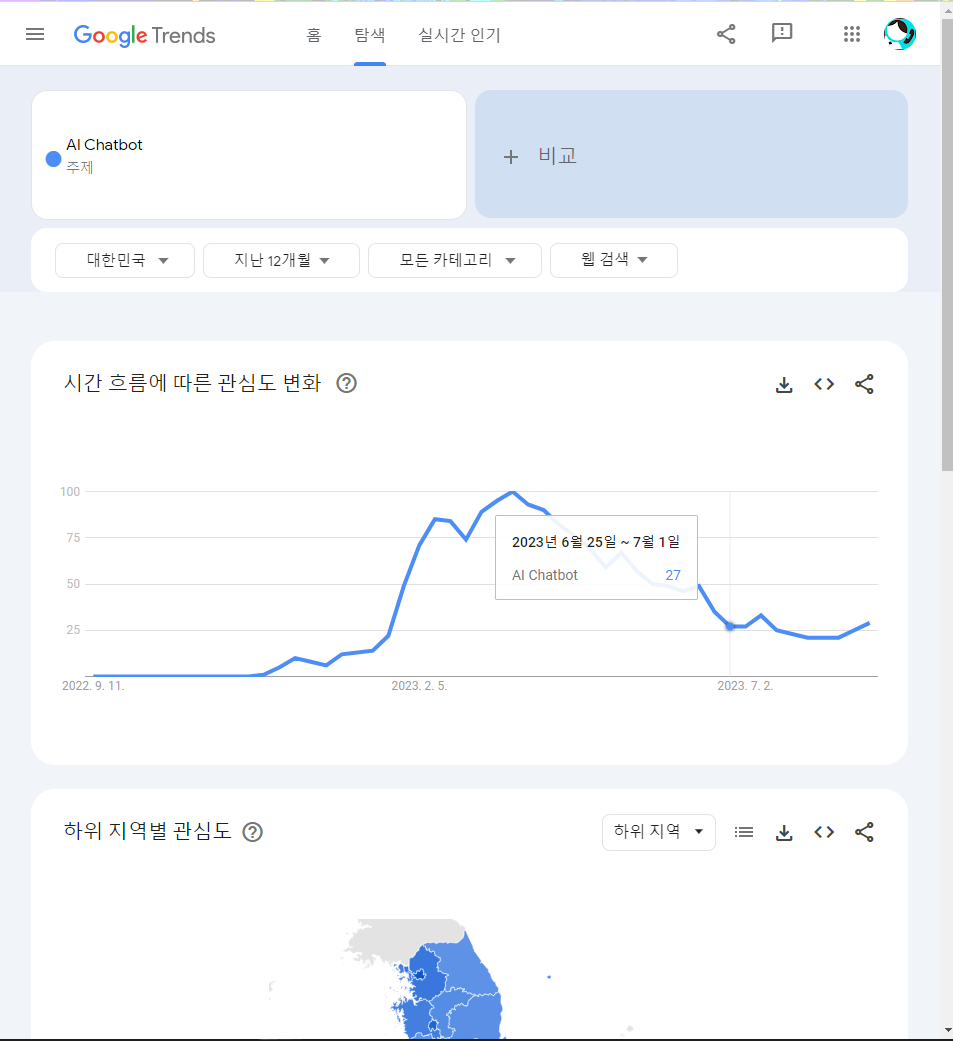The width and height of the screenshot is (953, 1041).
Task: Open embed code for the time series chart
Action: (x=824, y=384)
